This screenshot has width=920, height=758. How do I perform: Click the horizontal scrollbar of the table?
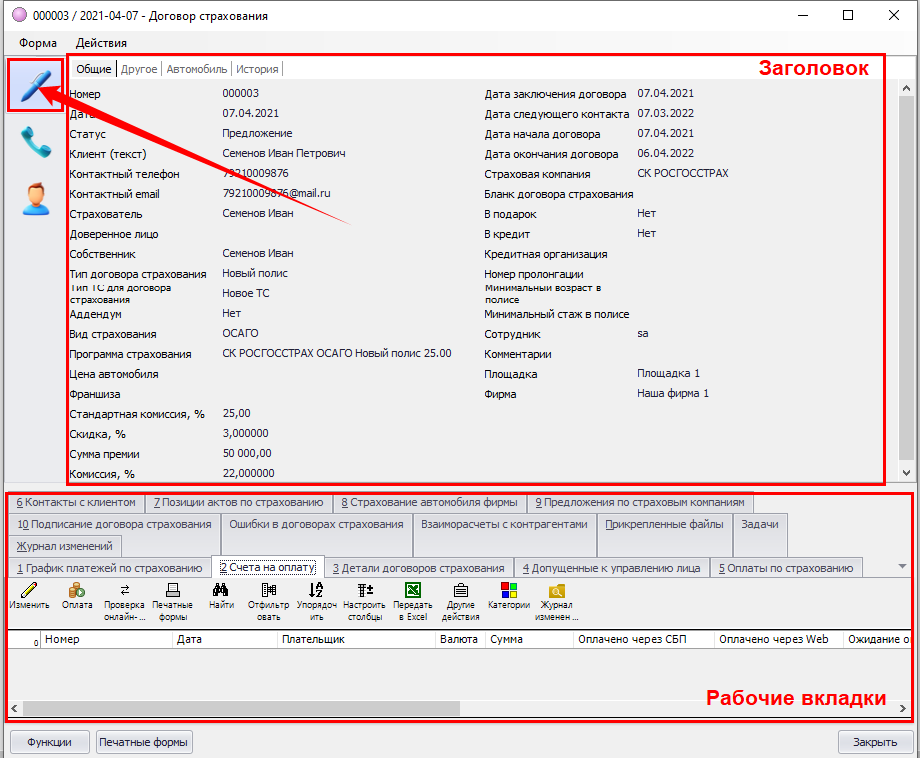point(240,708)
